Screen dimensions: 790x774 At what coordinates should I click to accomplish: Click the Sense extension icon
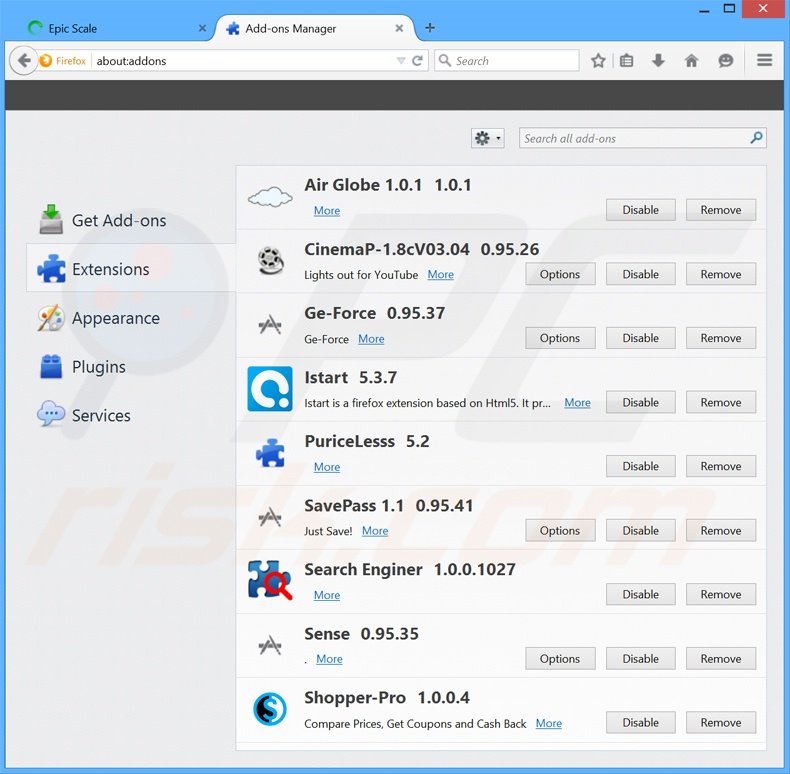point(270,645)
